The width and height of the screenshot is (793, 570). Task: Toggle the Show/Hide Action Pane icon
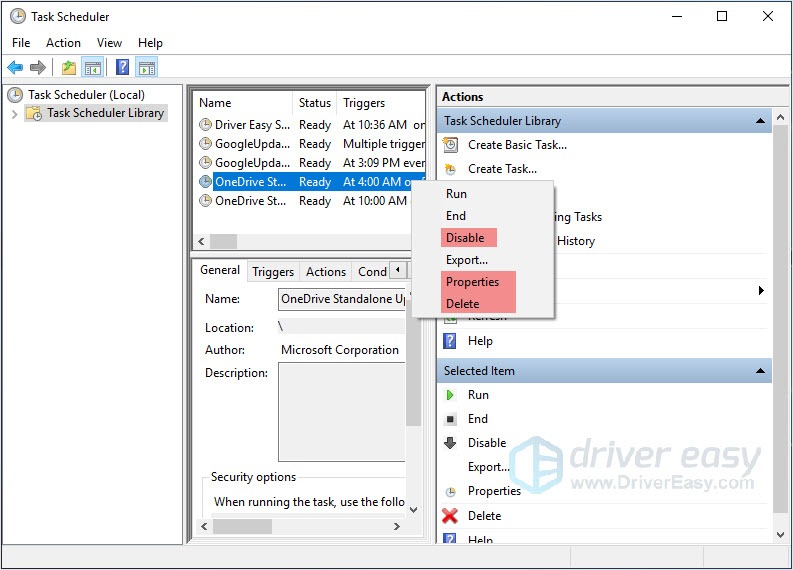coord(147,67)
